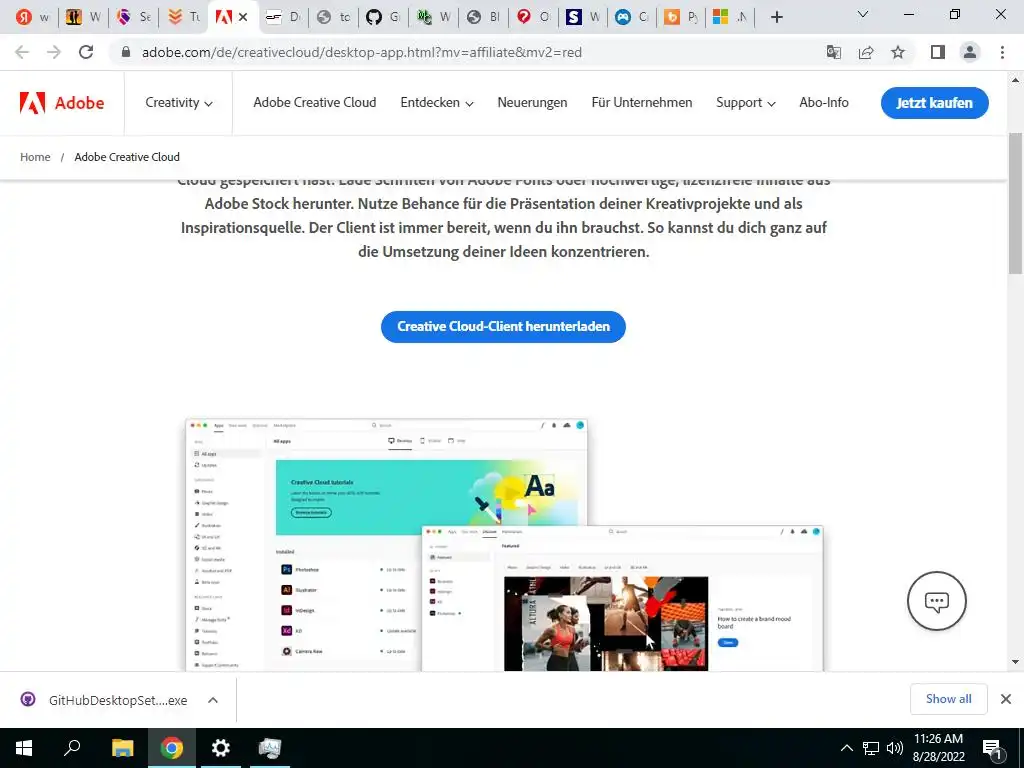
Task: Open the clock showing 11:26 AM
Action: [938, 748]
